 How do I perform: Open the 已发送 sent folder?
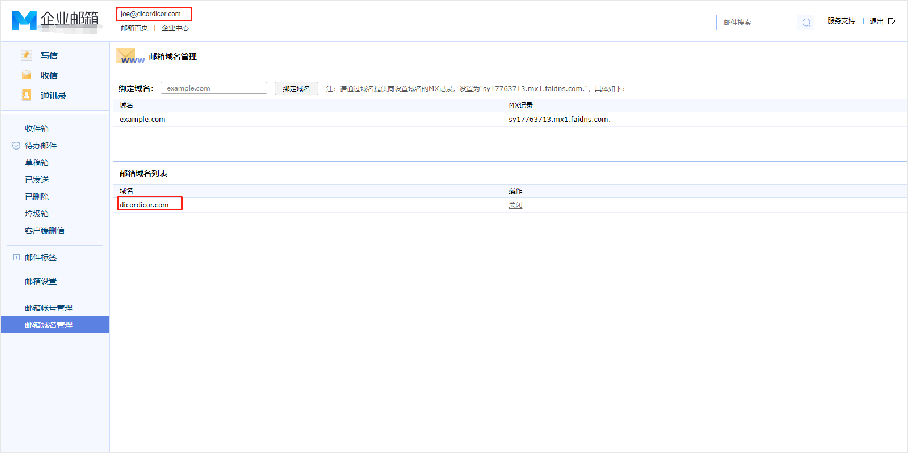pyautogui.click(x=37, y=179)
